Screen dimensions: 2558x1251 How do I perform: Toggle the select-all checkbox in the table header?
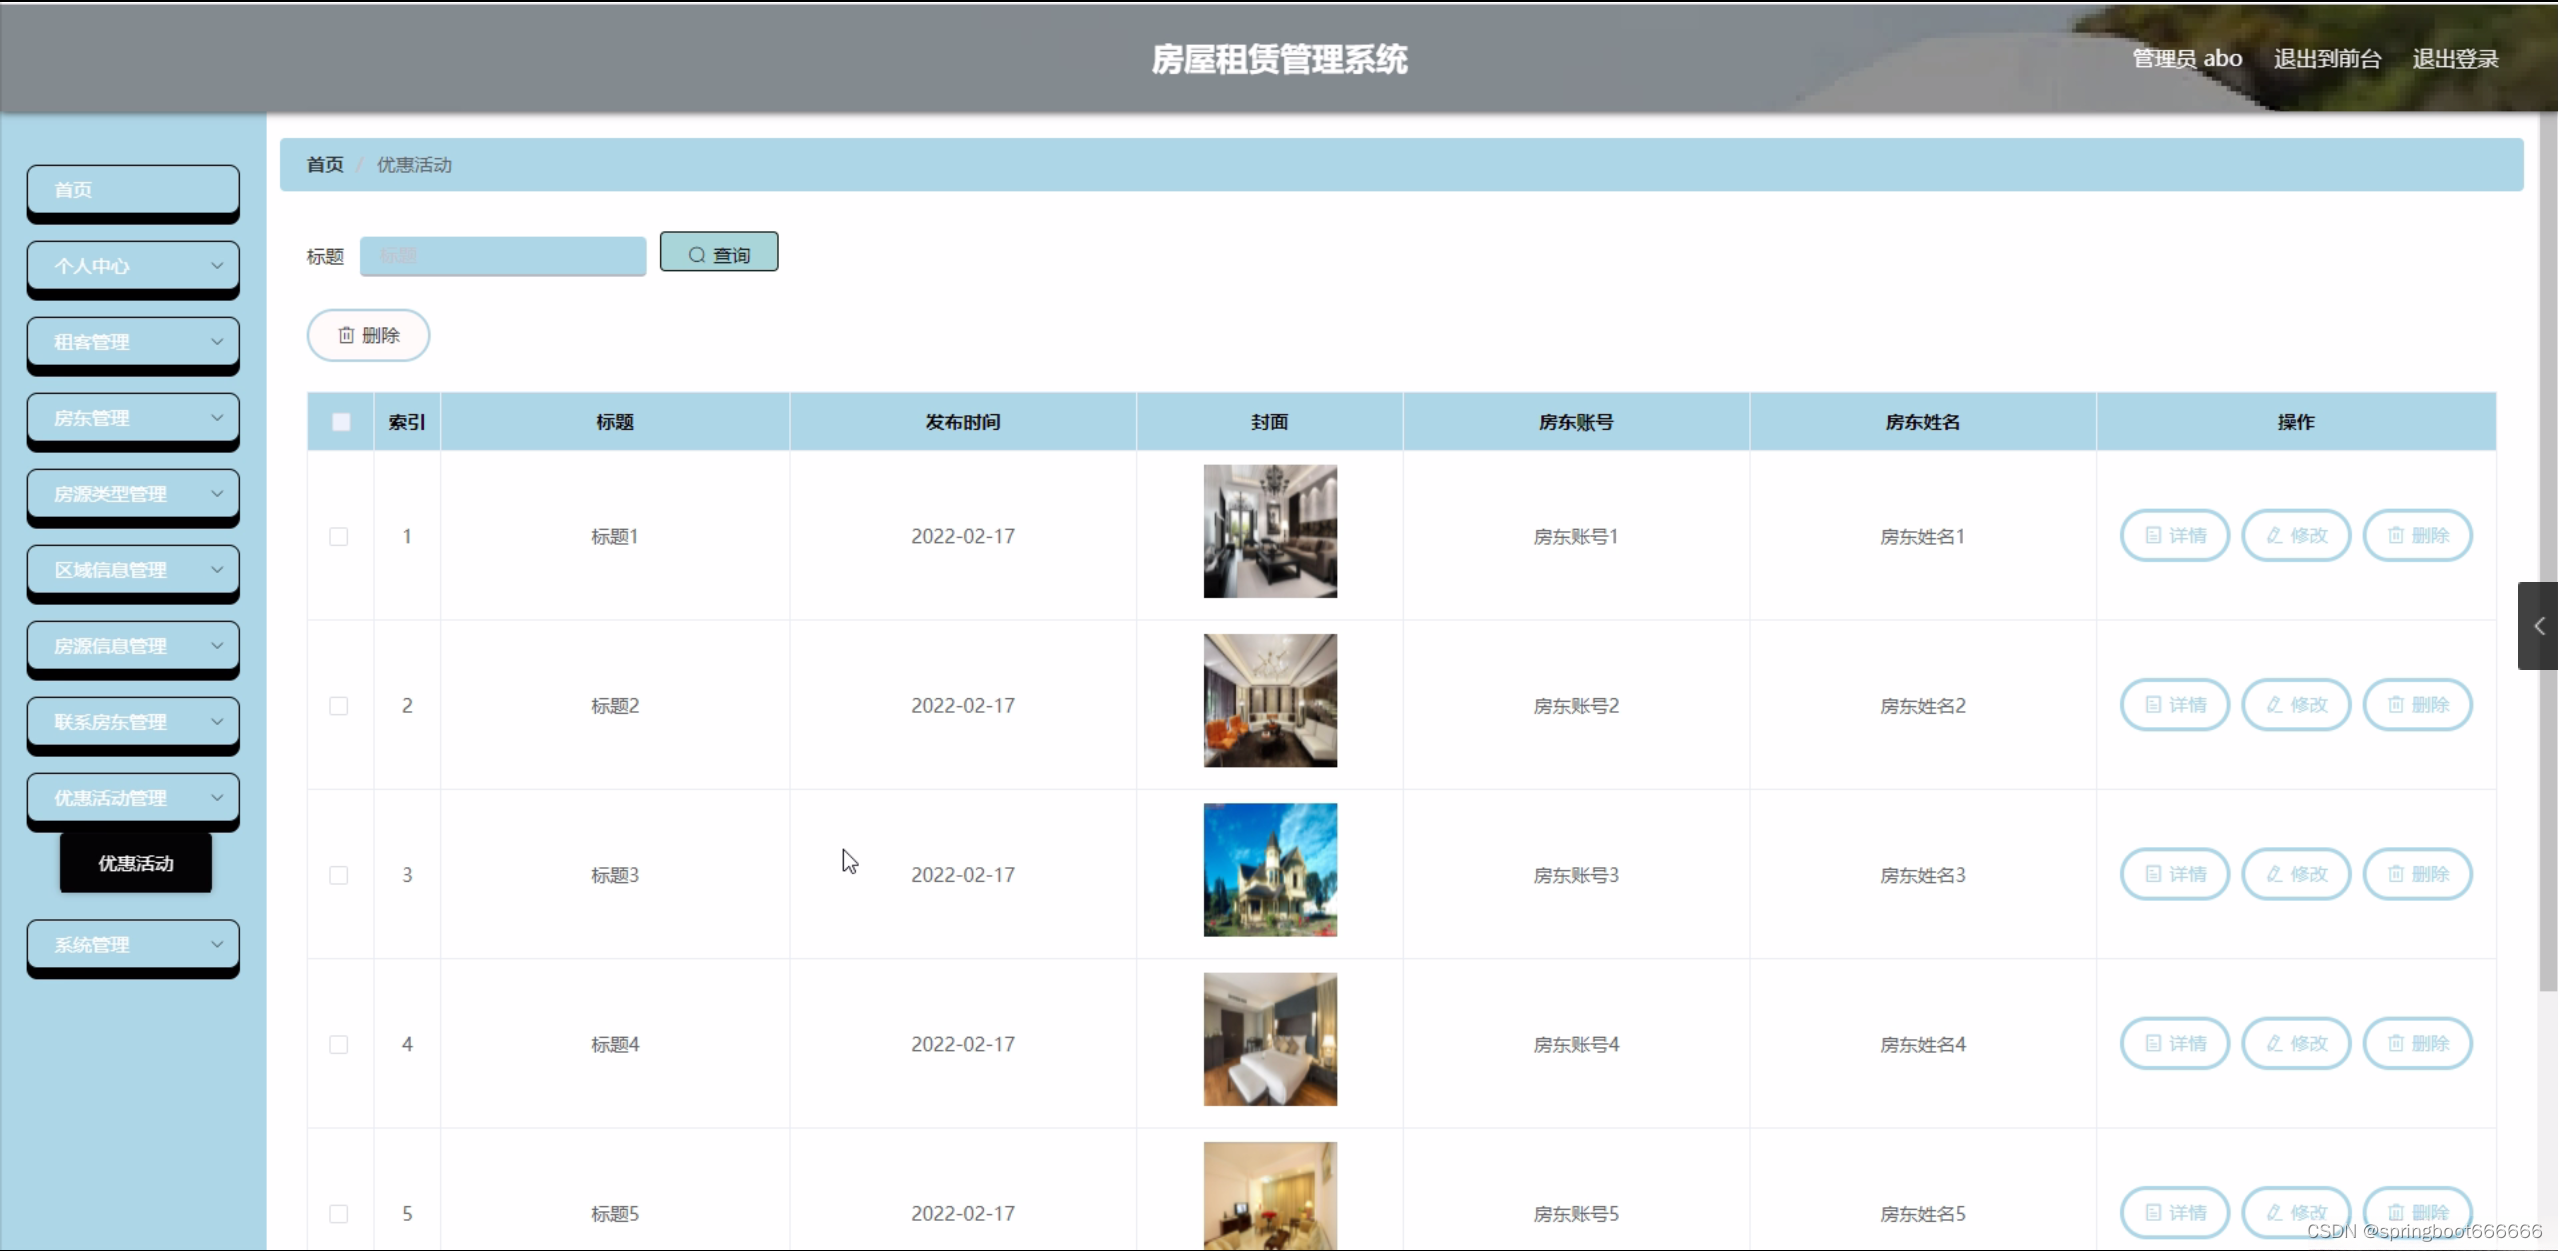pos(341,422)
